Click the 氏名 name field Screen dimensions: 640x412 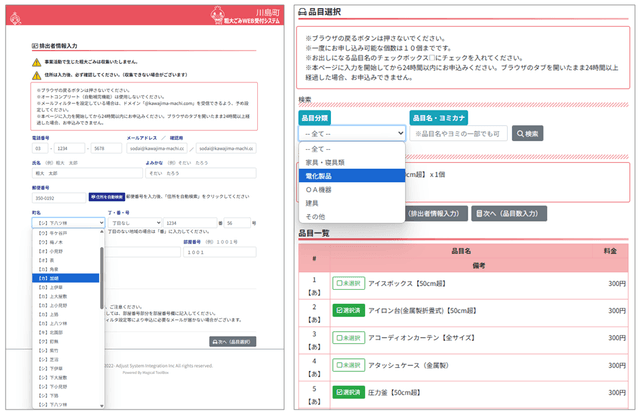pos(87,173)
